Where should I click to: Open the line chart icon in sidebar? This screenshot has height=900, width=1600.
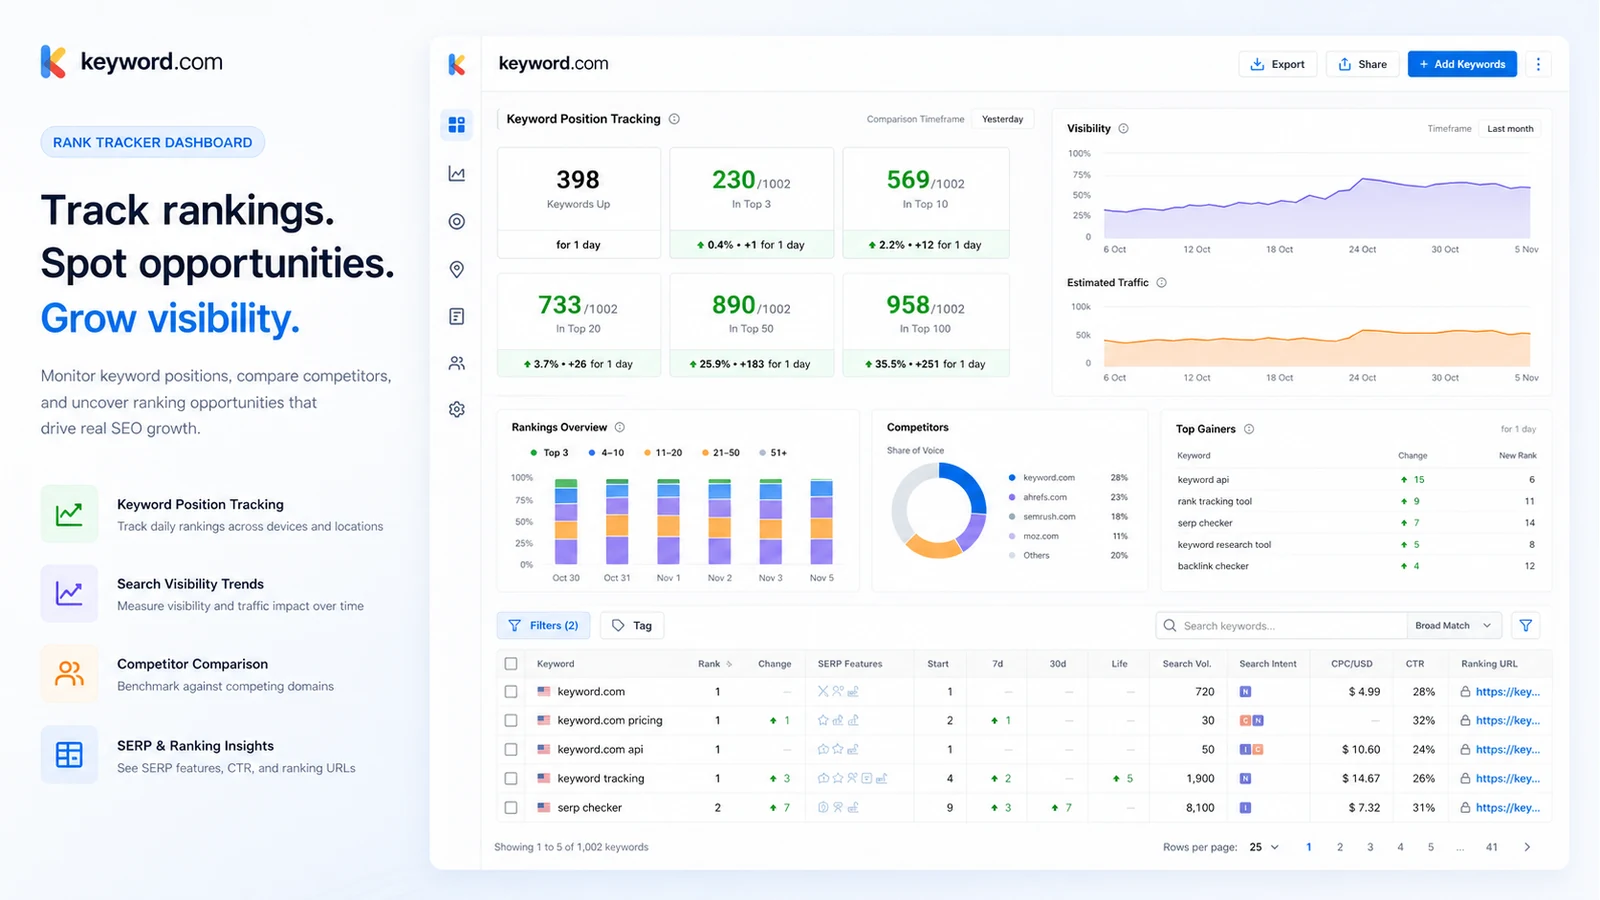click(456, 174)
